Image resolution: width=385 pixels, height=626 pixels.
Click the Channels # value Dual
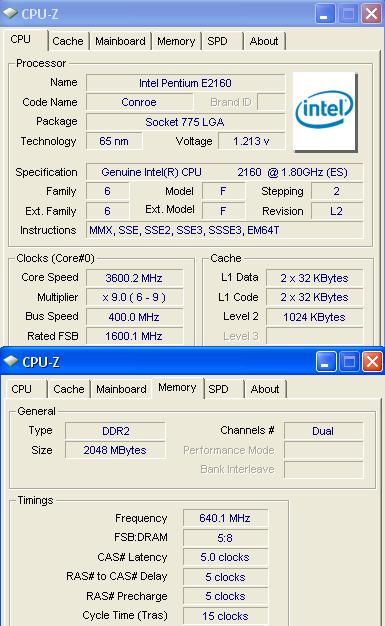(323, 431)
